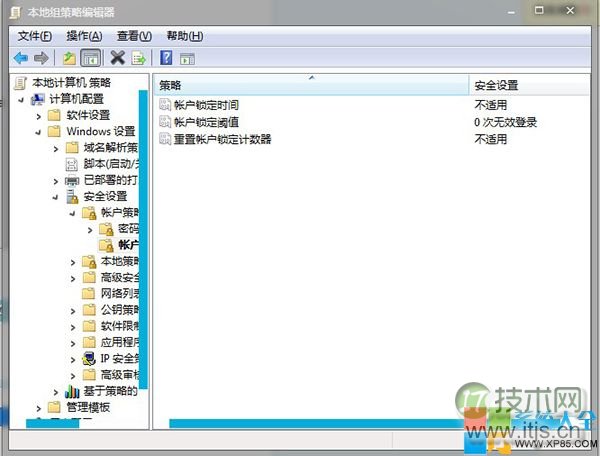Expand the 密码 policy node

coord(90,230)
